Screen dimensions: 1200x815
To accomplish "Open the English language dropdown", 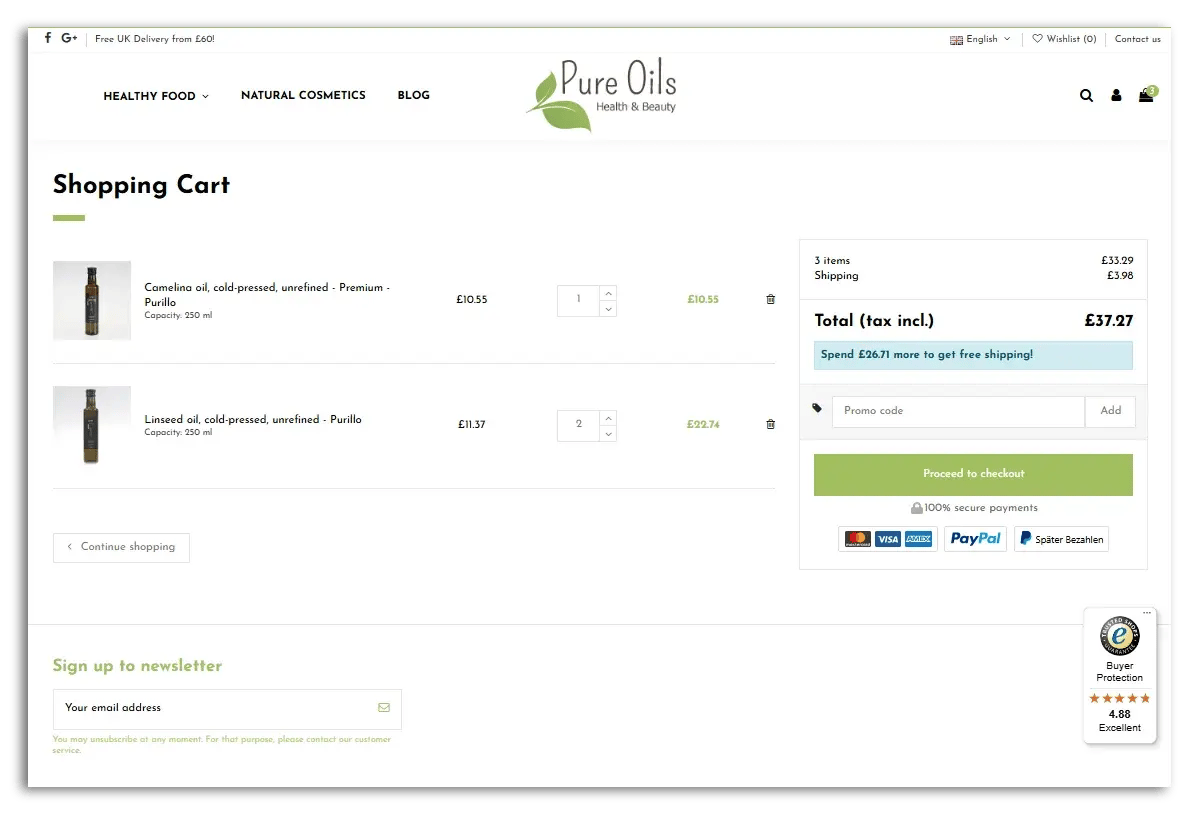I will coord(979,39).
